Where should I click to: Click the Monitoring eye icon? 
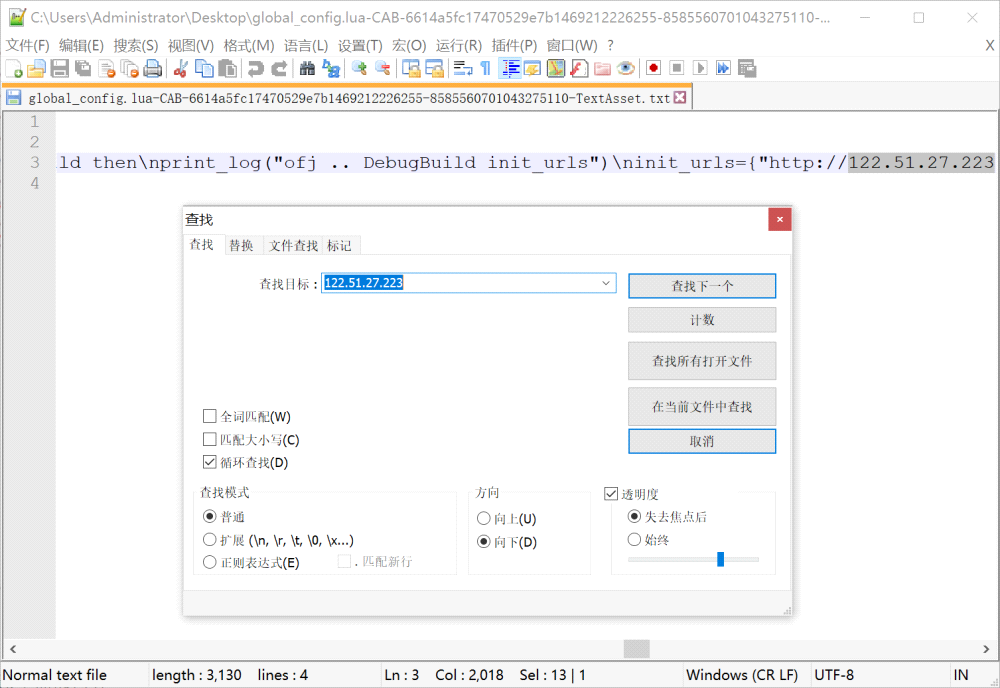tap(626, 68)
